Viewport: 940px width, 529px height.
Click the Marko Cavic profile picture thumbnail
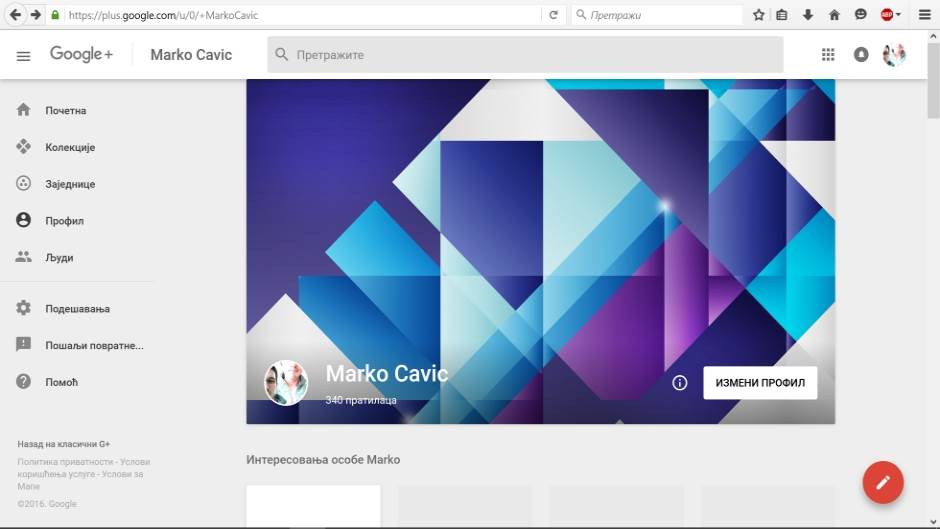286,383
